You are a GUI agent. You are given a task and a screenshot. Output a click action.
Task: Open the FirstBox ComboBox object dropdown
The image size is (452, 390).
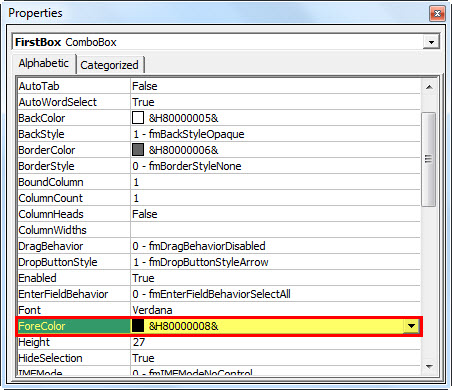tap(431, 42)
